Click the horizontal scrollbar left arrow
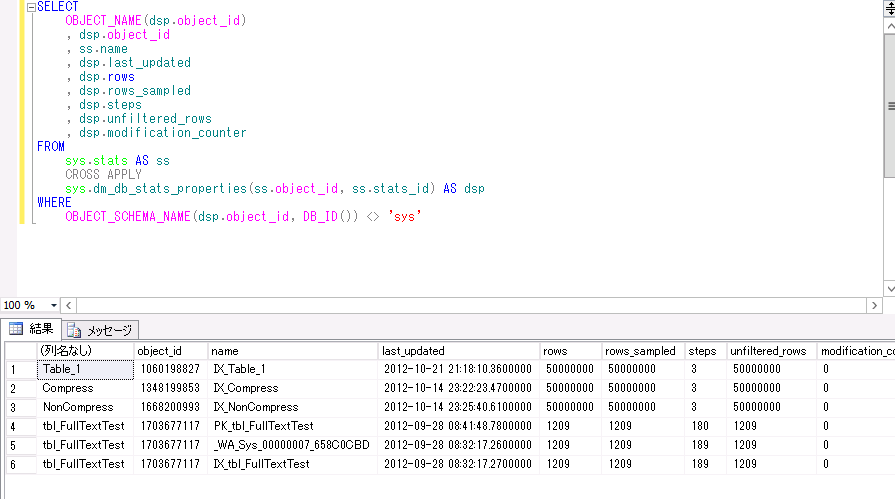Screen dimensions: 895x499 coord(68,305)
